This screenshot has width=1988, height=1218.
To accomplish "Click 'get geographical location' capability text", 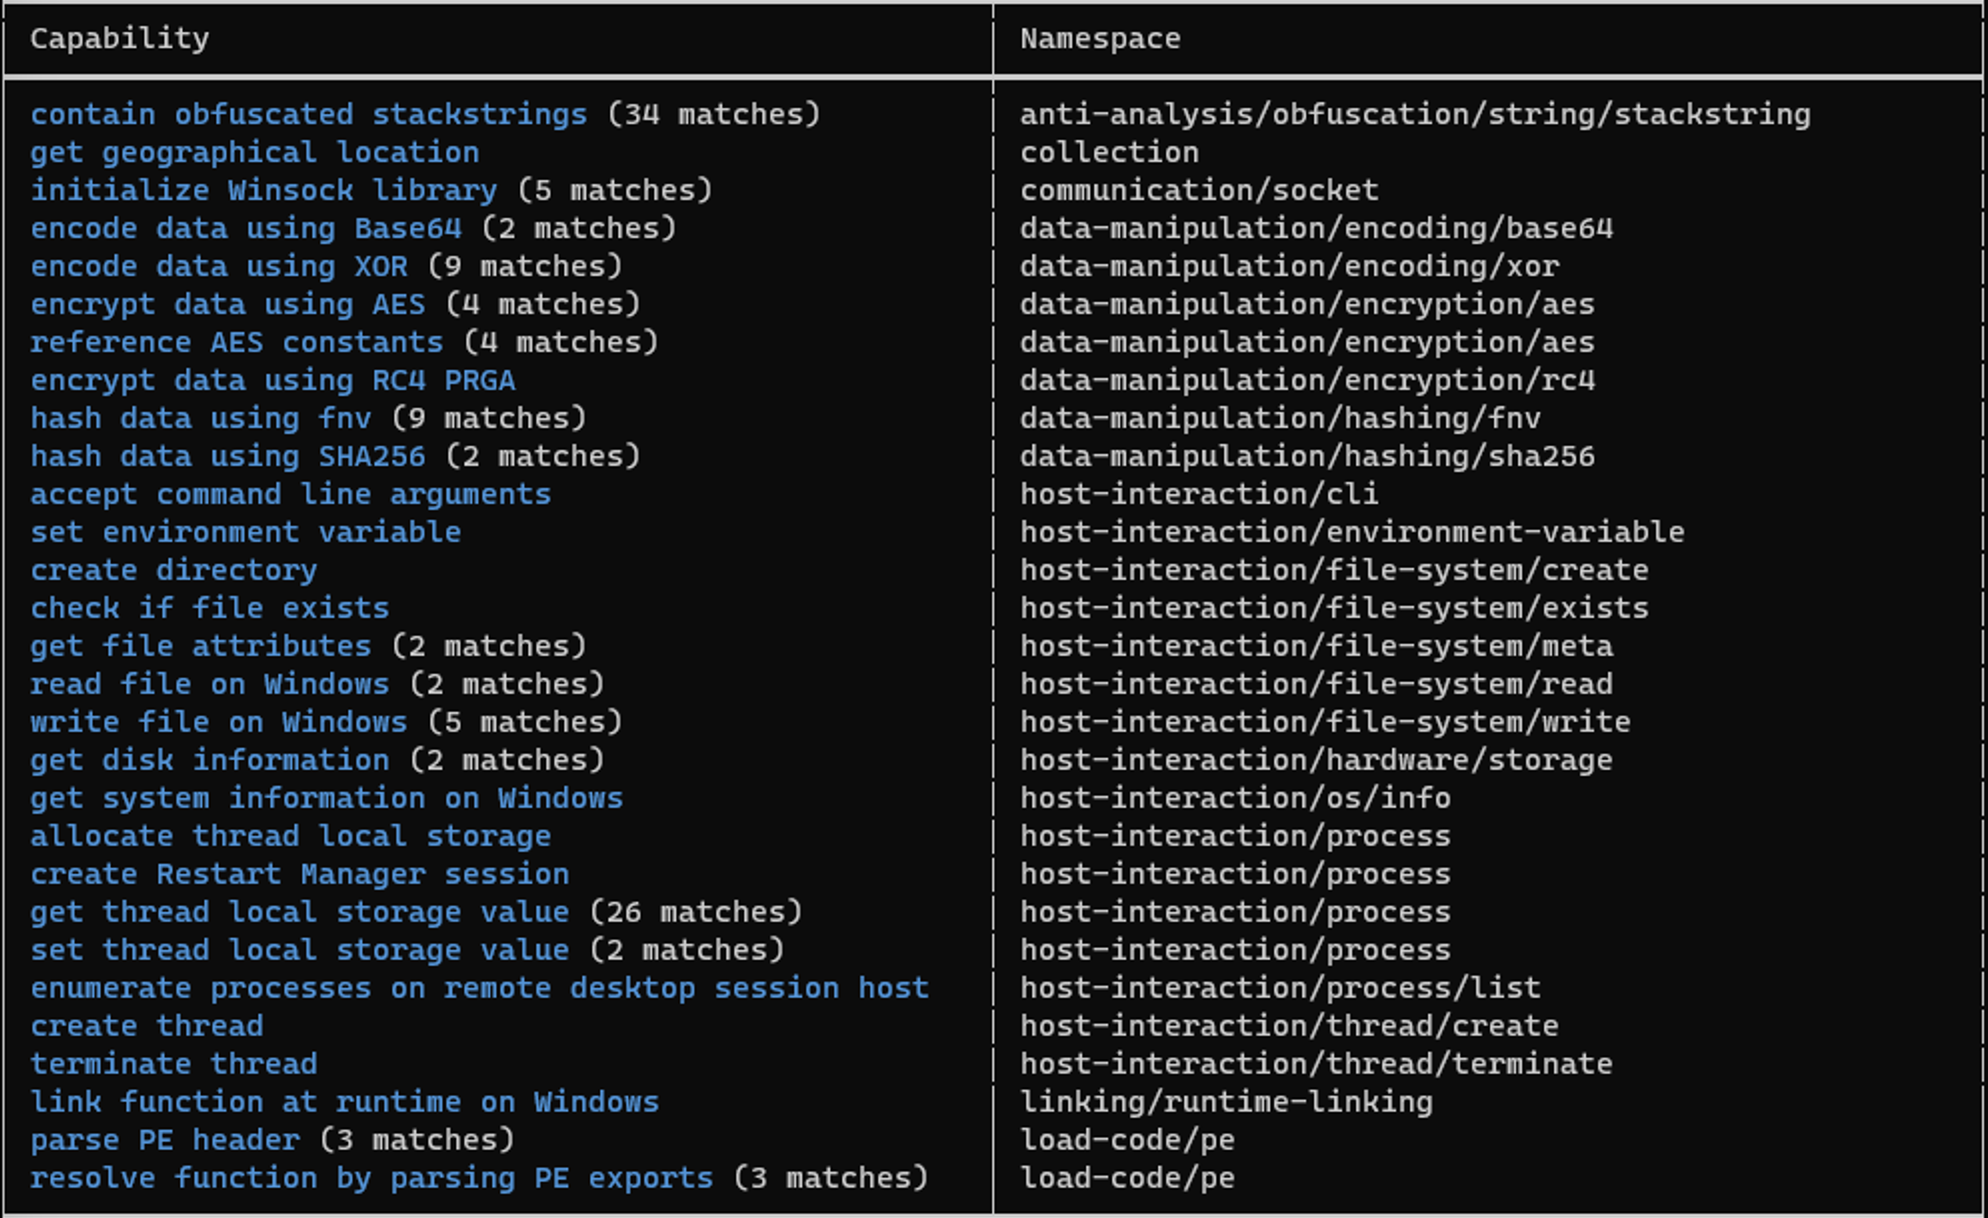I will point(254,152).
